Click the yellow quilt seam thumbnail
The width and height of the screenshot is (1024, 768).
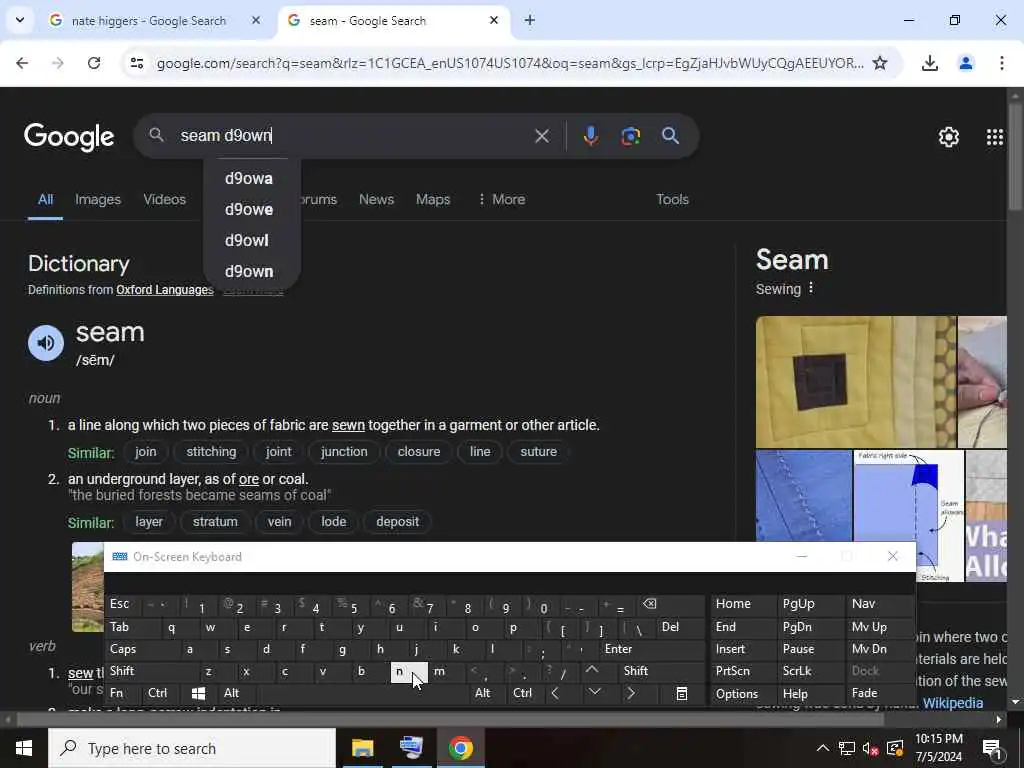pos(856,382)
